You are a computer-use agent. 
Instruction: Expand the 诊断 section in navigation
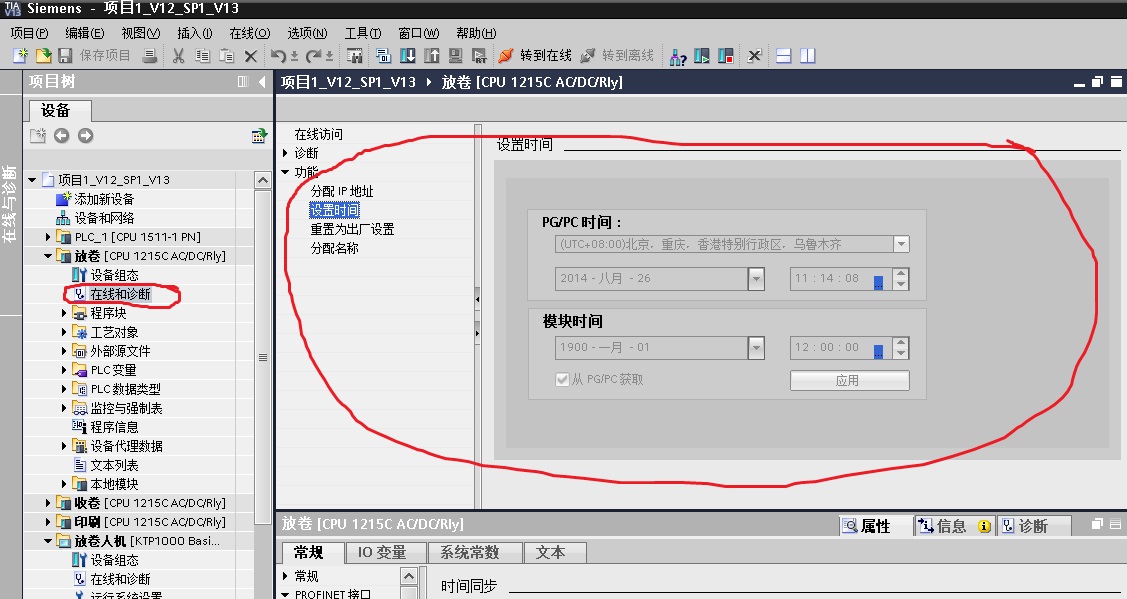[285, 153]
